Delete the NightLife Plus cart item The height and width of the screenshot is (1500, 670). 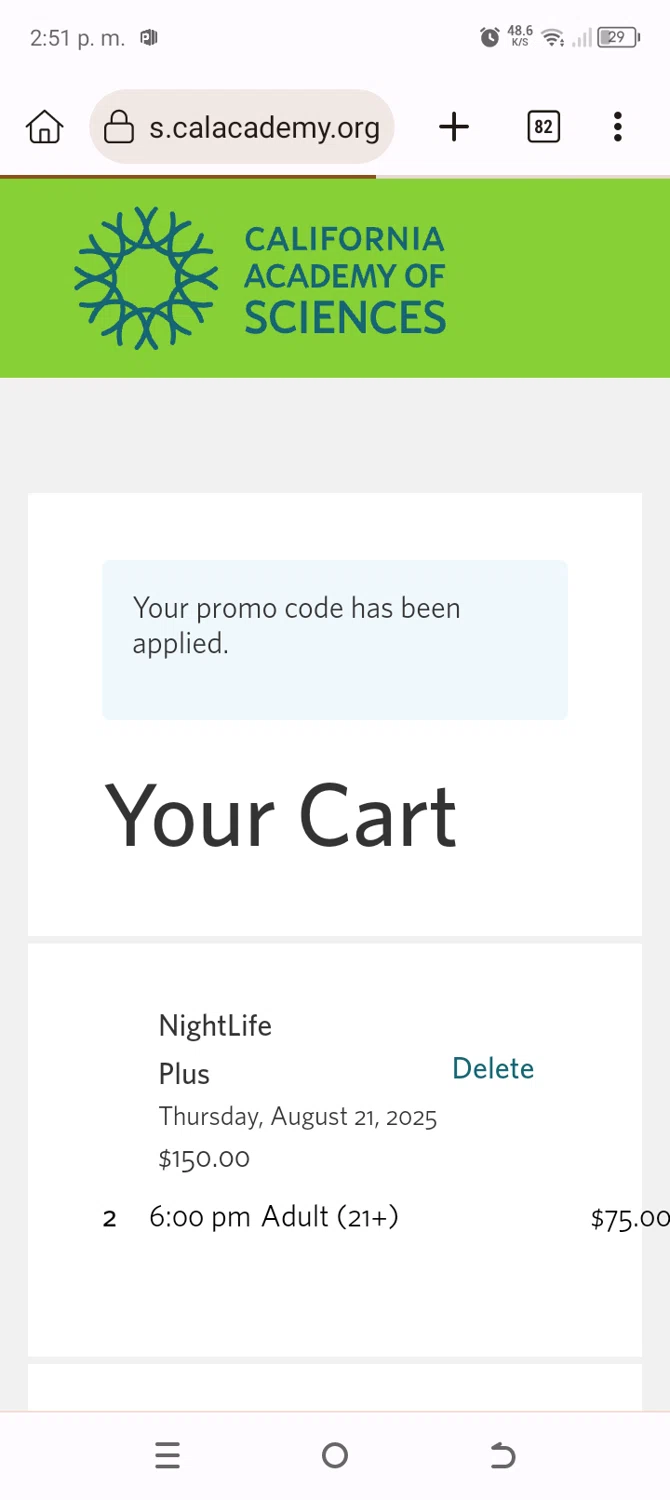click(493, 1068)
